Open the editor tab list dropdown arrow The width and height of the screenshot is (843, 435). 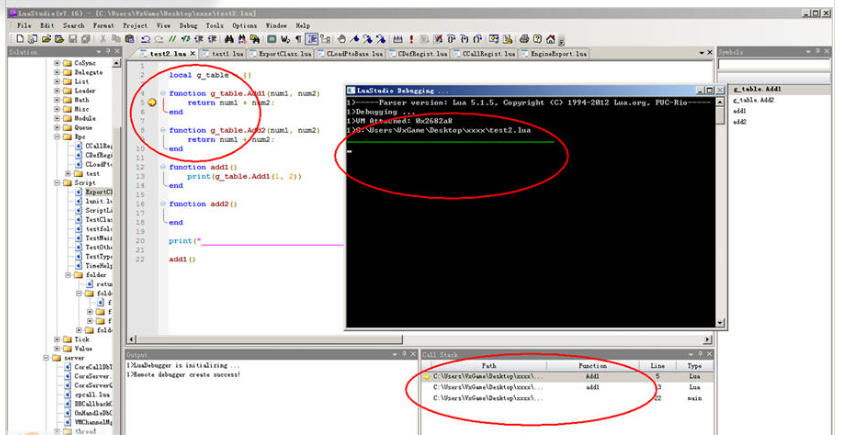(x=702, y=53)
